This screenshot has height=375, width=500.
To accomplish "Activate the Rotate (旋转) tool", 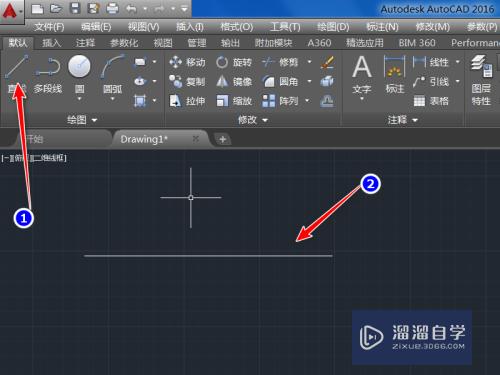I will [x=234, y=62].
